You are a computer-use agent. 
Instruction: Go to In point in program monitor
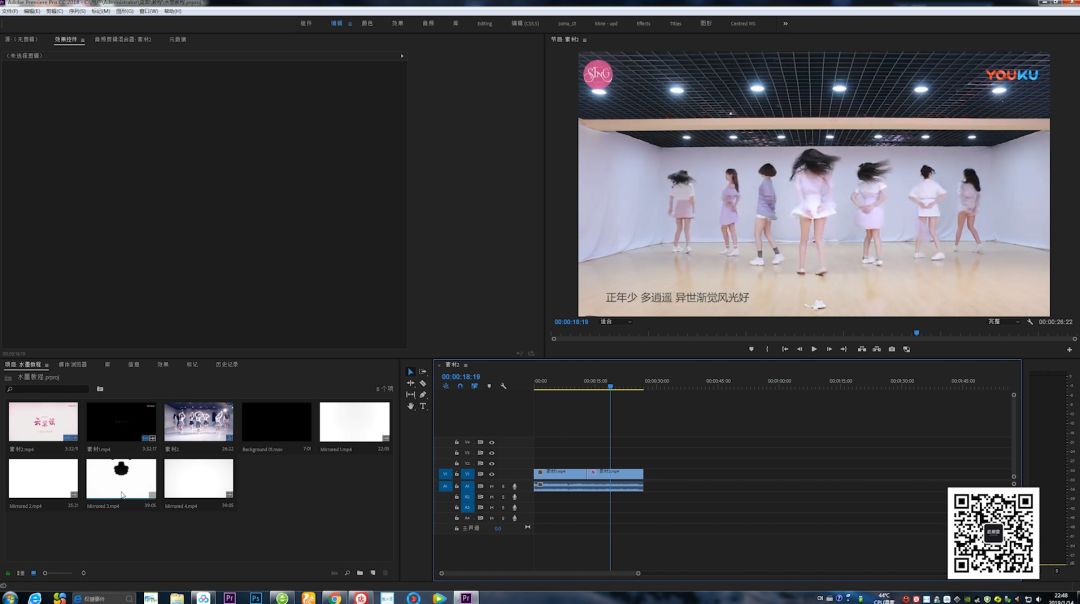(785, 349)
